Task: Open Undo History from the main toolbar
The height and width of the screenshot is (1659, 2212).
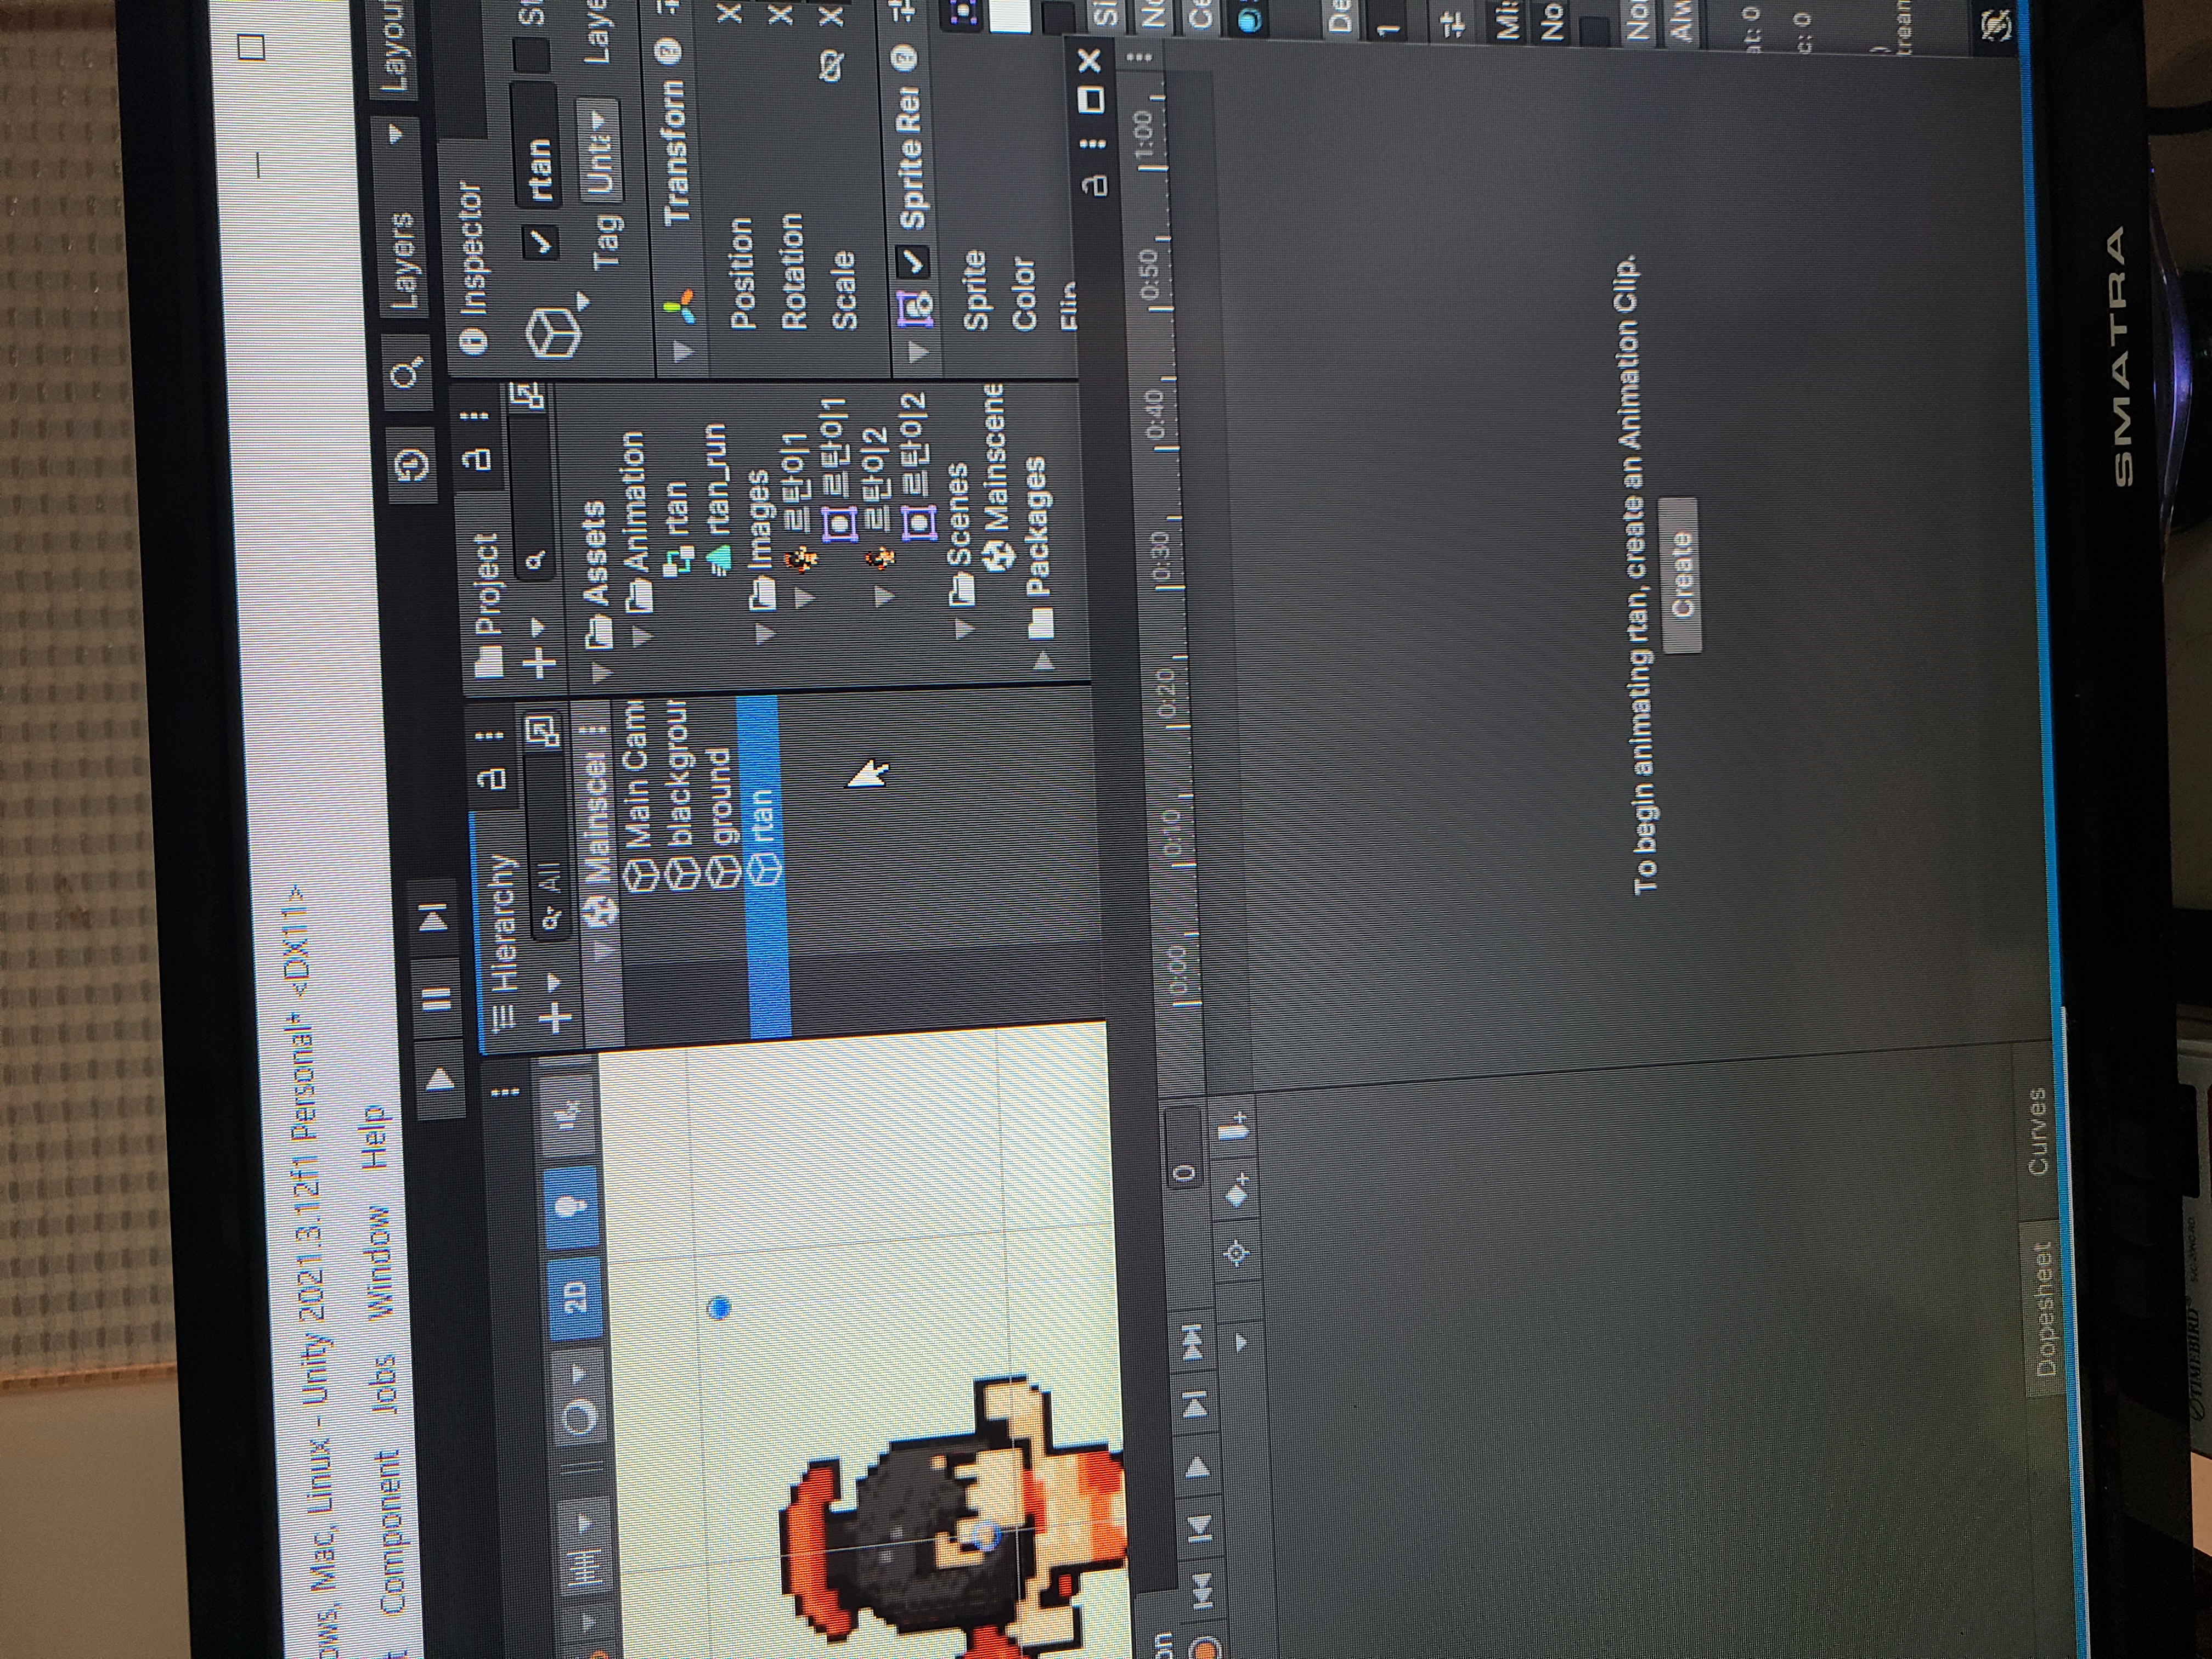Action: click(412, 464)
